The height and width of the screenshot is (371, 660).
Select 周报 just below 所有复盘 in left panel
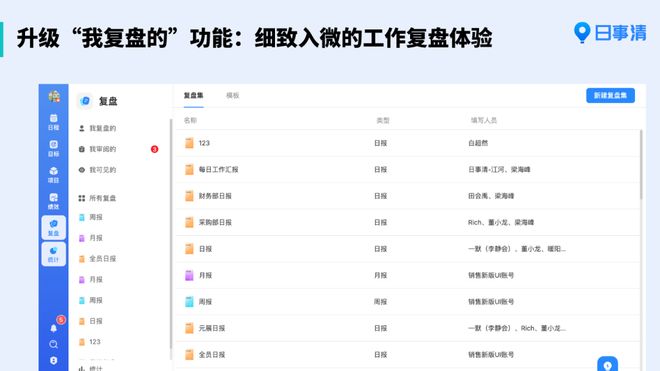pos(96,217)
